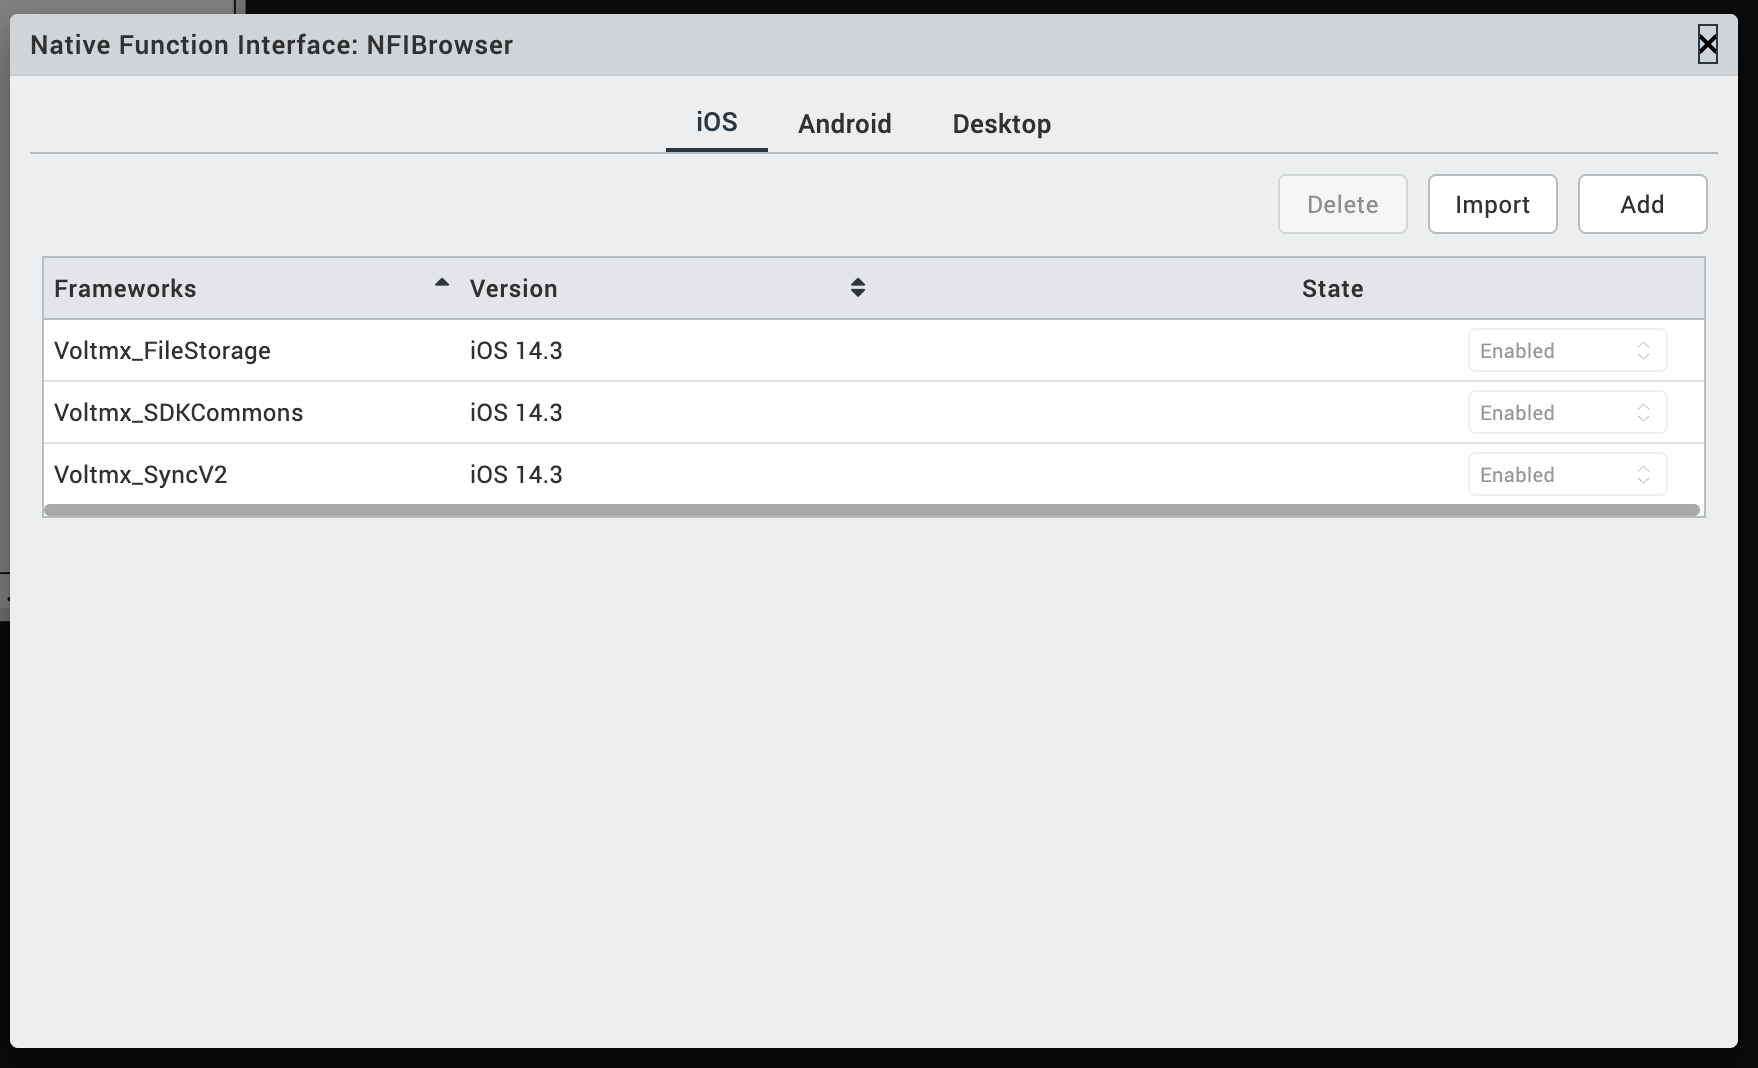Click the horizontal scrollbar below the table
This screenshot has height=1068, width=1758.
coord(872,510)
